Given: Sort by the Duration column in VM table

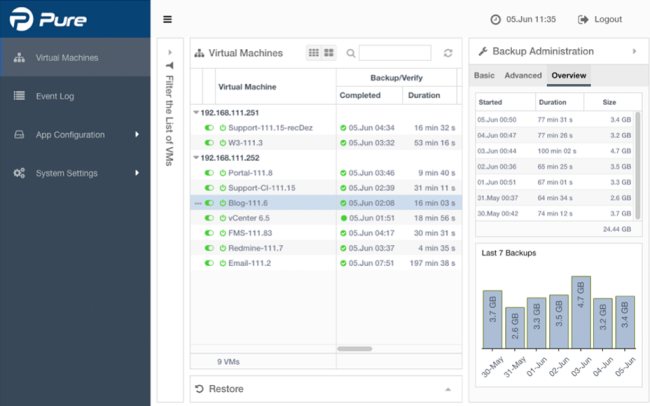Looking at the screenshot, I should 429,95.
